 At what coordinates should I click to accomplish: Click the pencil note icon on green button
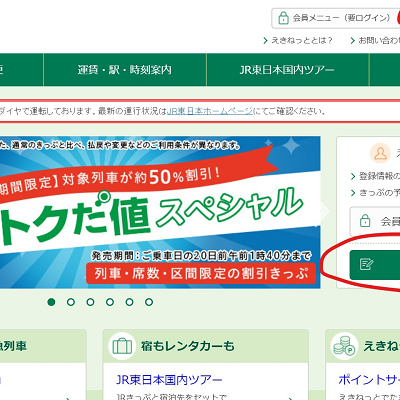tap(366, 264)
